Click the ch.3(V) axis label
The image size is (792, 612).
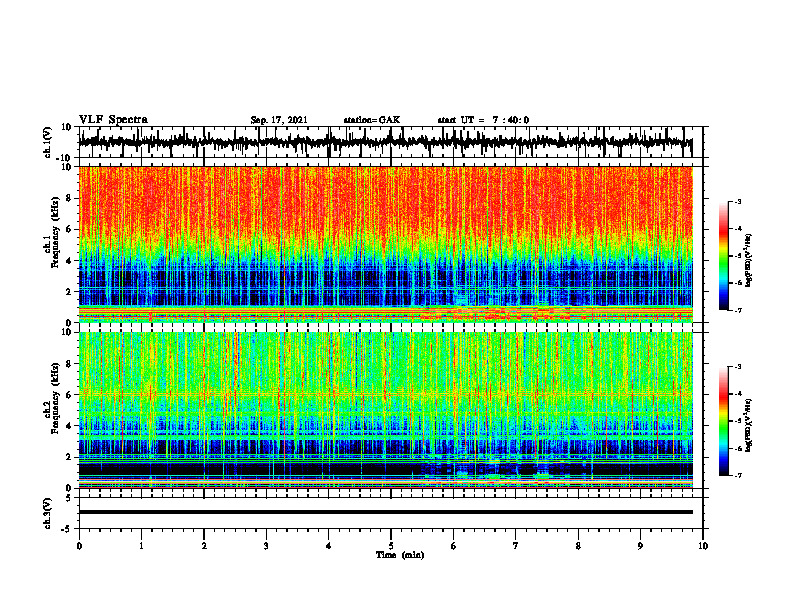48,513
